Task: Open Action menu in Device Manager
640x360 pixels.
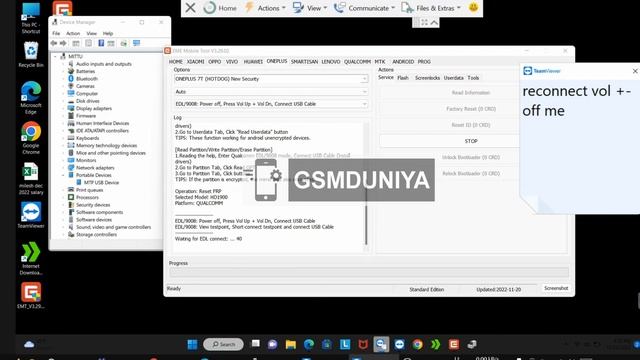Action: [73, 33]
